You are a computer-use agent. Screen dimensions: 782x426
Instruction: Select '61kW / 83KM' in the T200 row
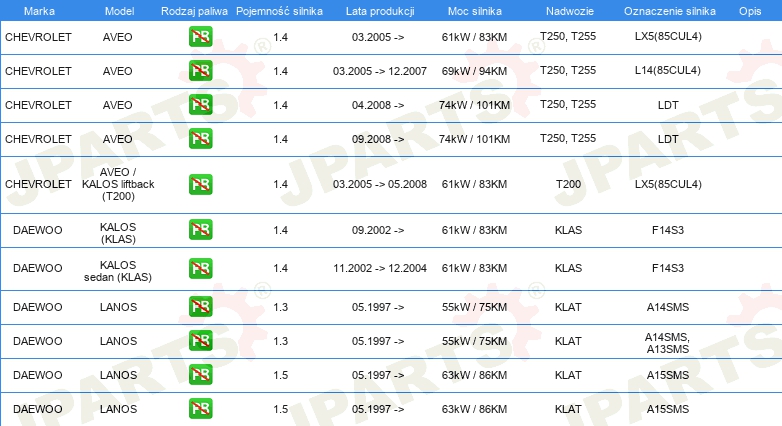[x=474, y=184]
